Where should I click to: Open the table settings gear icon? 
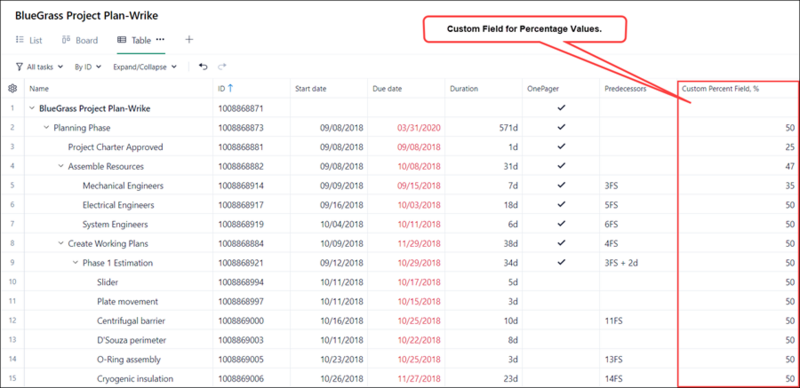[x=13, y=88]
